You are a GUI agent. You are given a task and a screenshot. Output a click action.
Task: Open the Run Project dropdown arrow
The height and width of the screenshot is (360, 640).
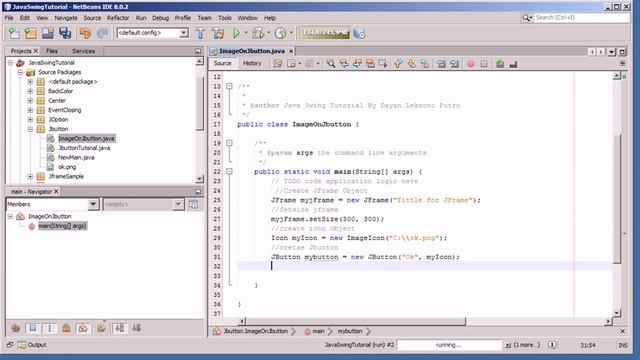point(246,33)
